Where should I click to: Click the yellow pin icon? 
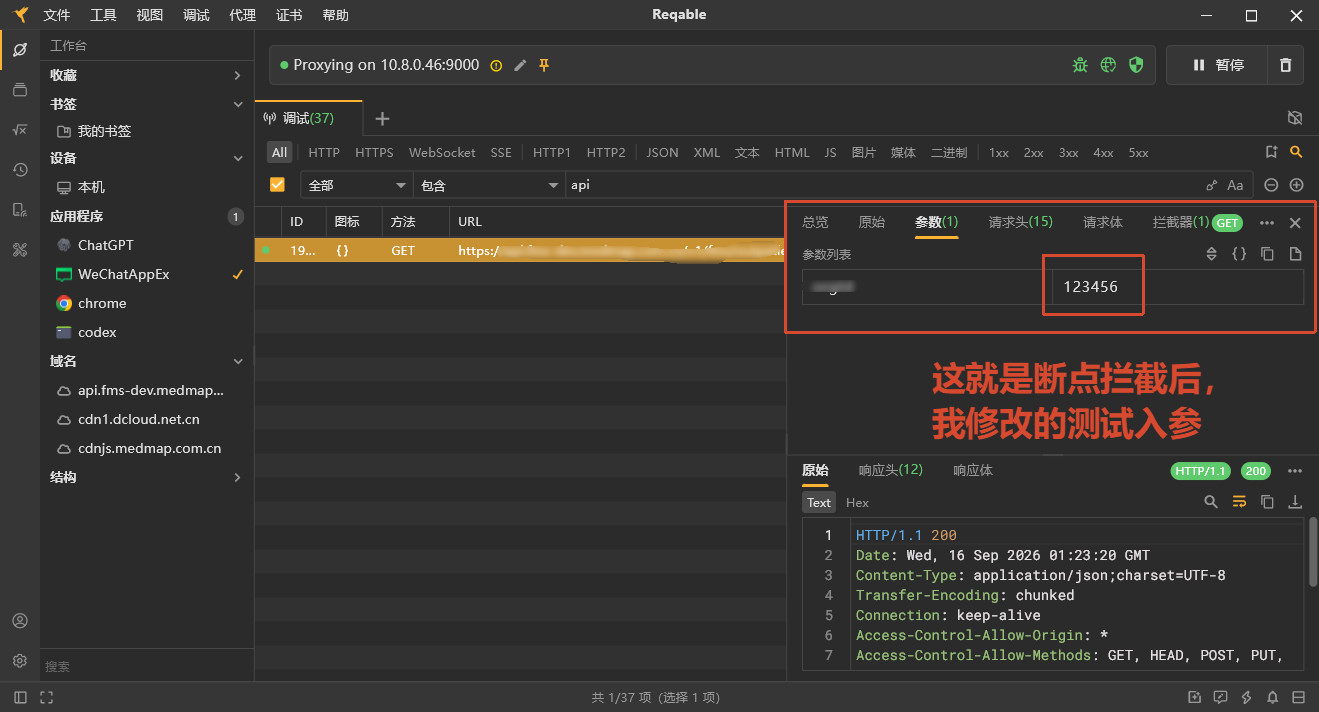coord(544,65)
